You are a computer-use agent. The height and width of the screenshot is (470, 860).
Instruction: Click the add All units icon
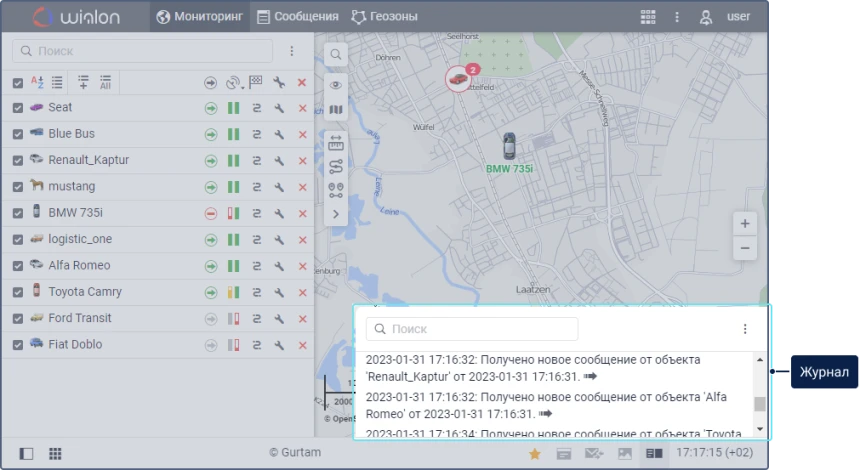coord(105,82)
